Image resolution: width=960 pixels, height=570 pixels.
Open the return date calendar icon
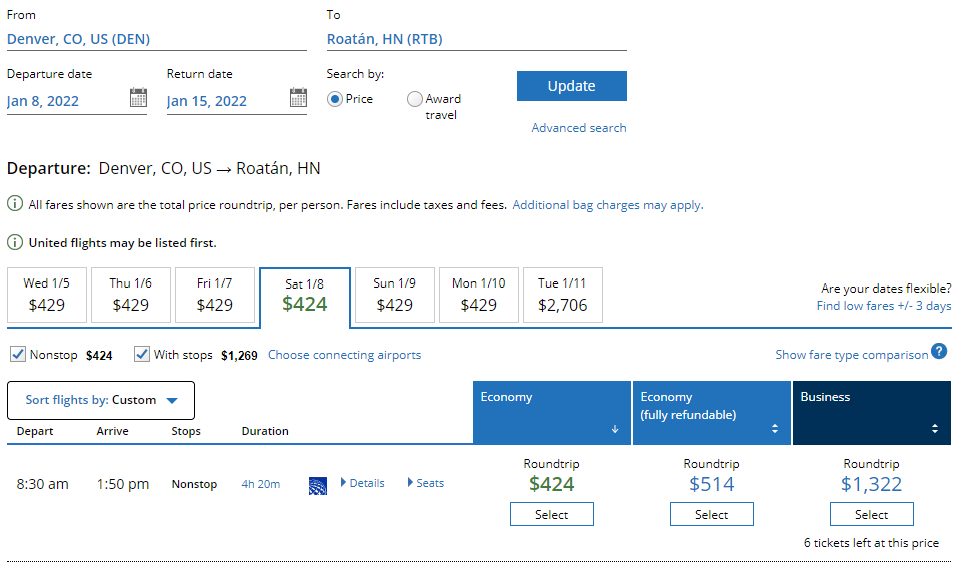tap(298, 98)
